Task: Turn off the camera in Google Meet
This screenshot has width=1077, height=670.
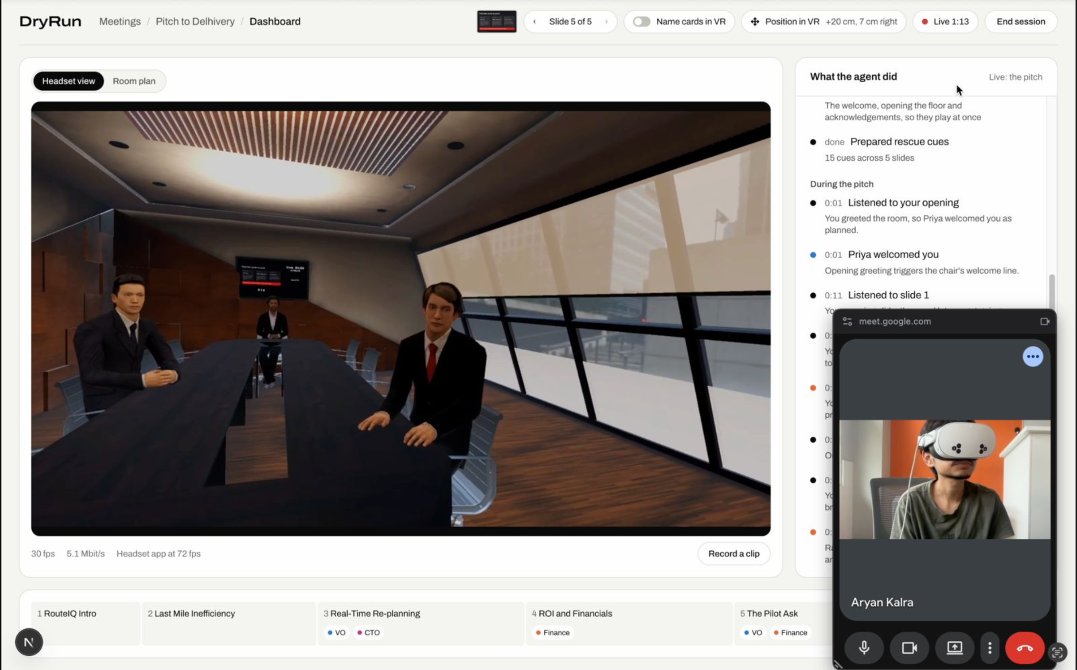Action: 909,648
